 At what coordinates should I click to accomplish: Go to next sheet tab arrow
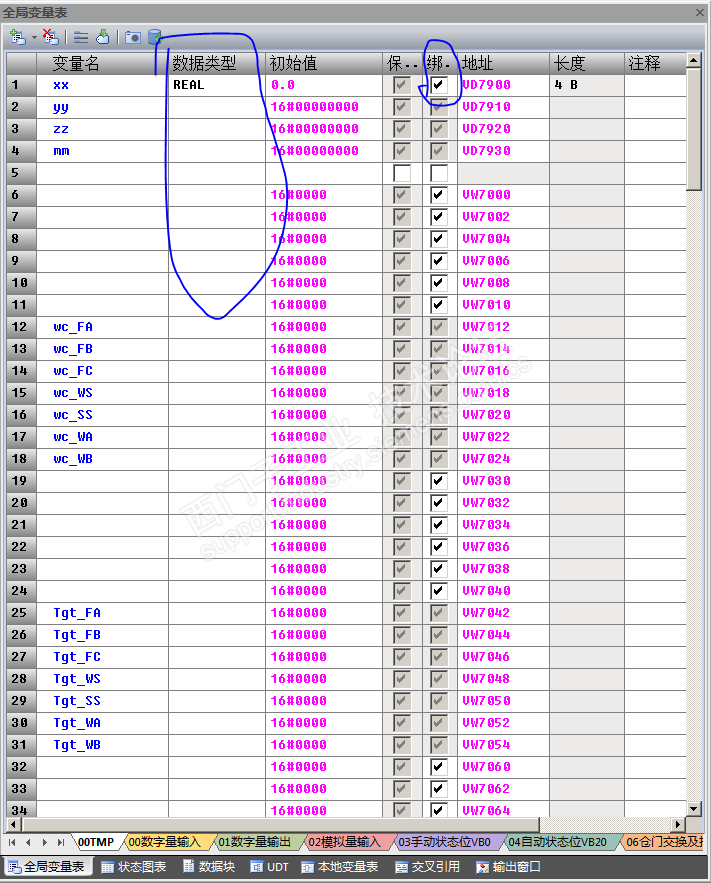point(44,842)
